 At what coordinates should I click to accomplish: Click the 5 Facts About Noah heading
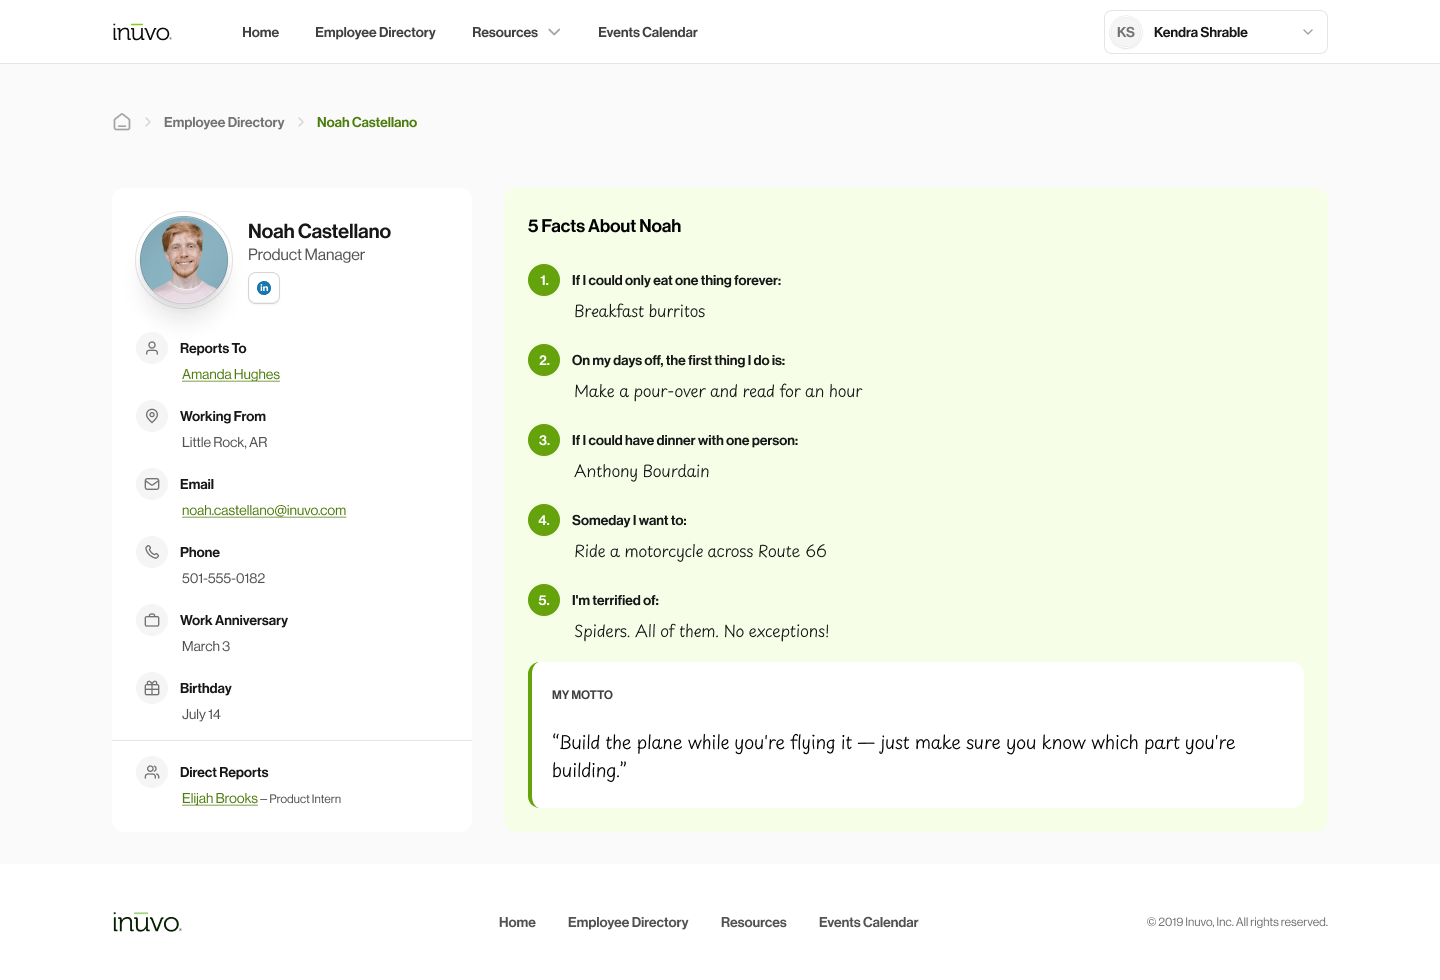(604, 226)
